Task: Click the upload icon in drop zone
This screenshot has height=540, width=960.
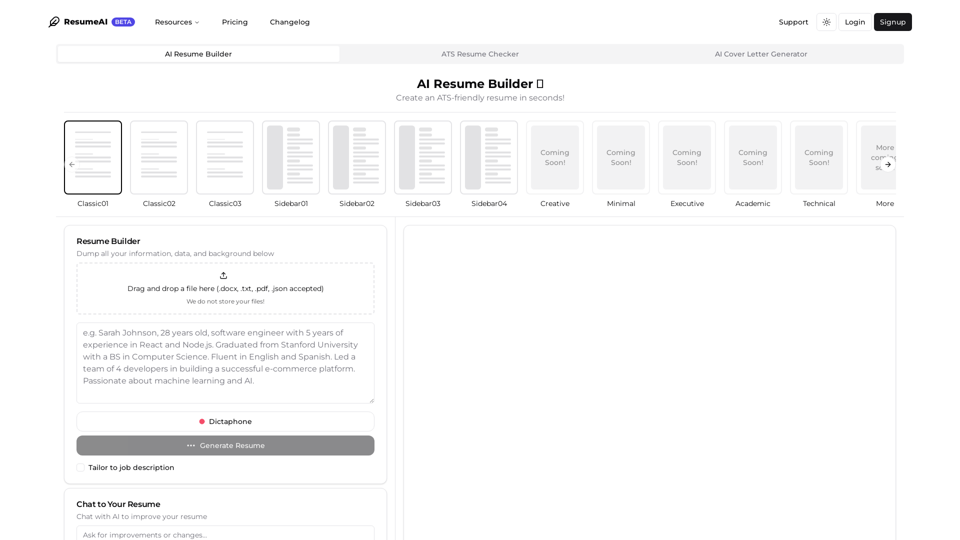Action: point(223,276)
